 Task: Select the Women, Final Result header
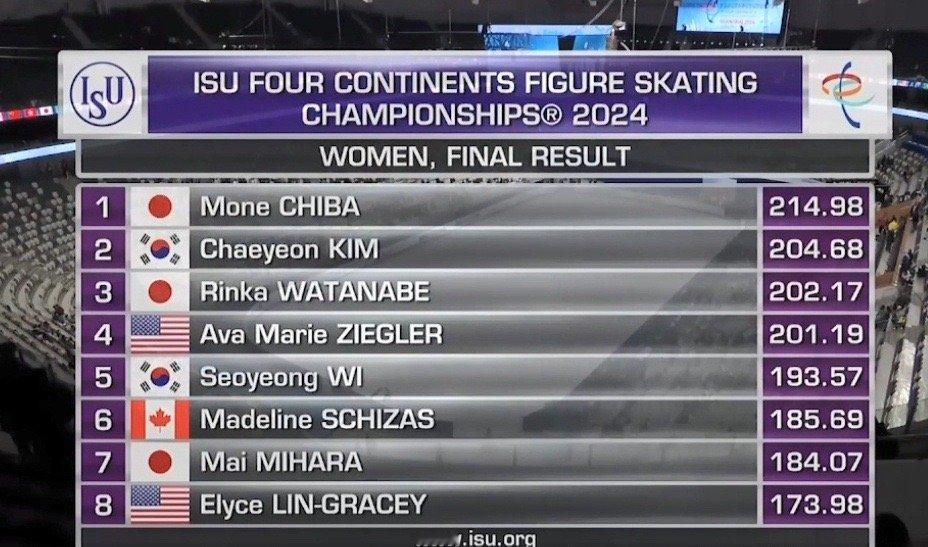[x=475, y=157]
